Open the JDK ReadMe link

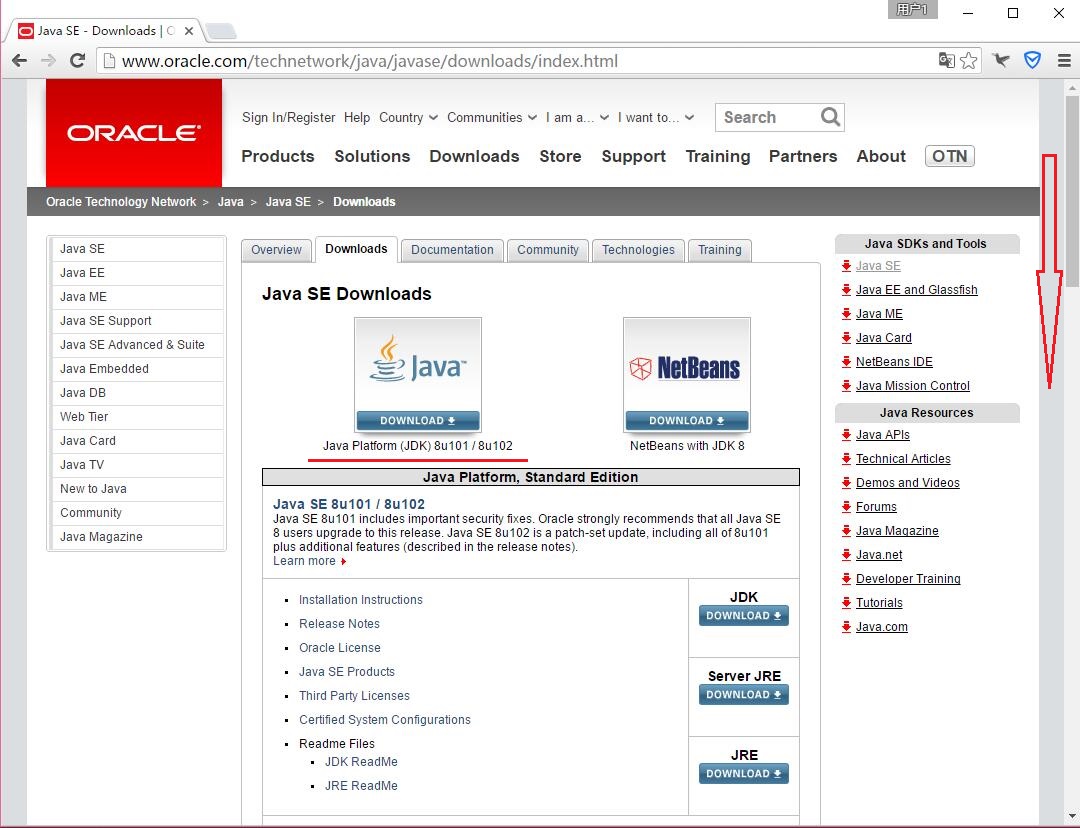tap(361, 762)
